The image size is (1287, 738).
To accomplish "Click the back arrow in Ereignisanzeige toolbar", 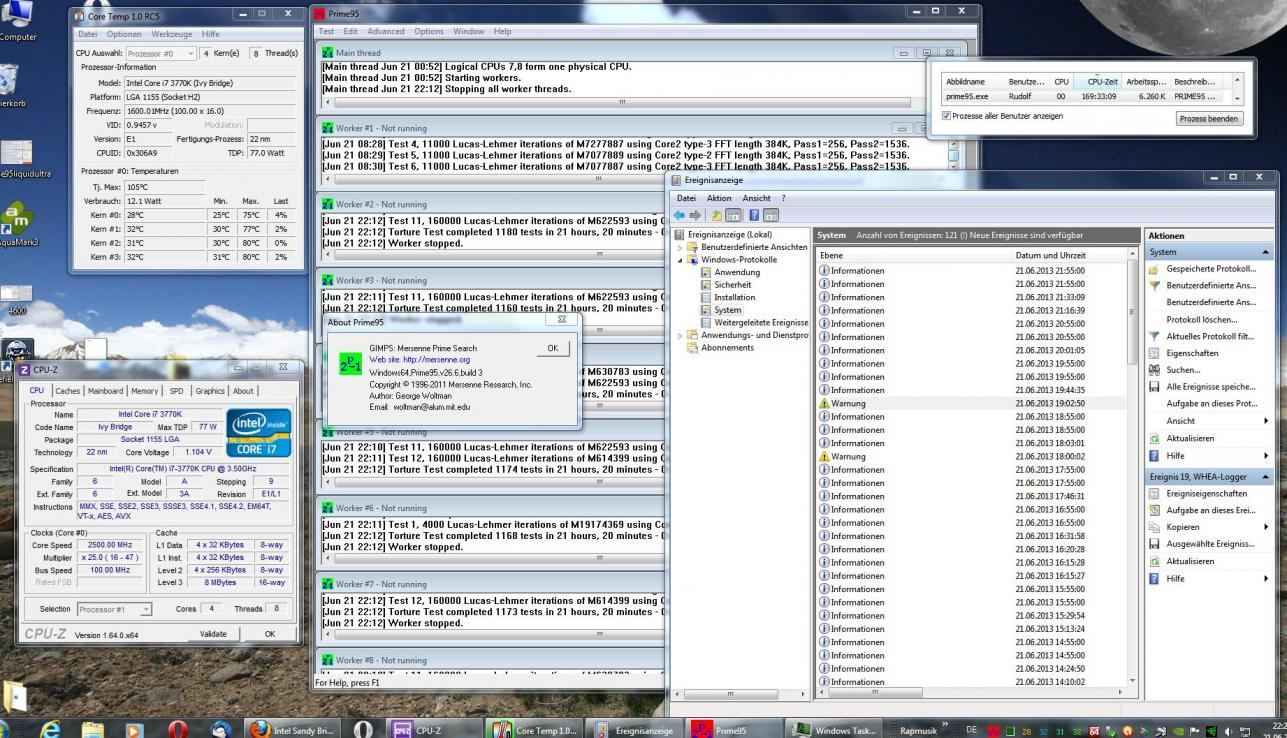I will click(680, 215).
